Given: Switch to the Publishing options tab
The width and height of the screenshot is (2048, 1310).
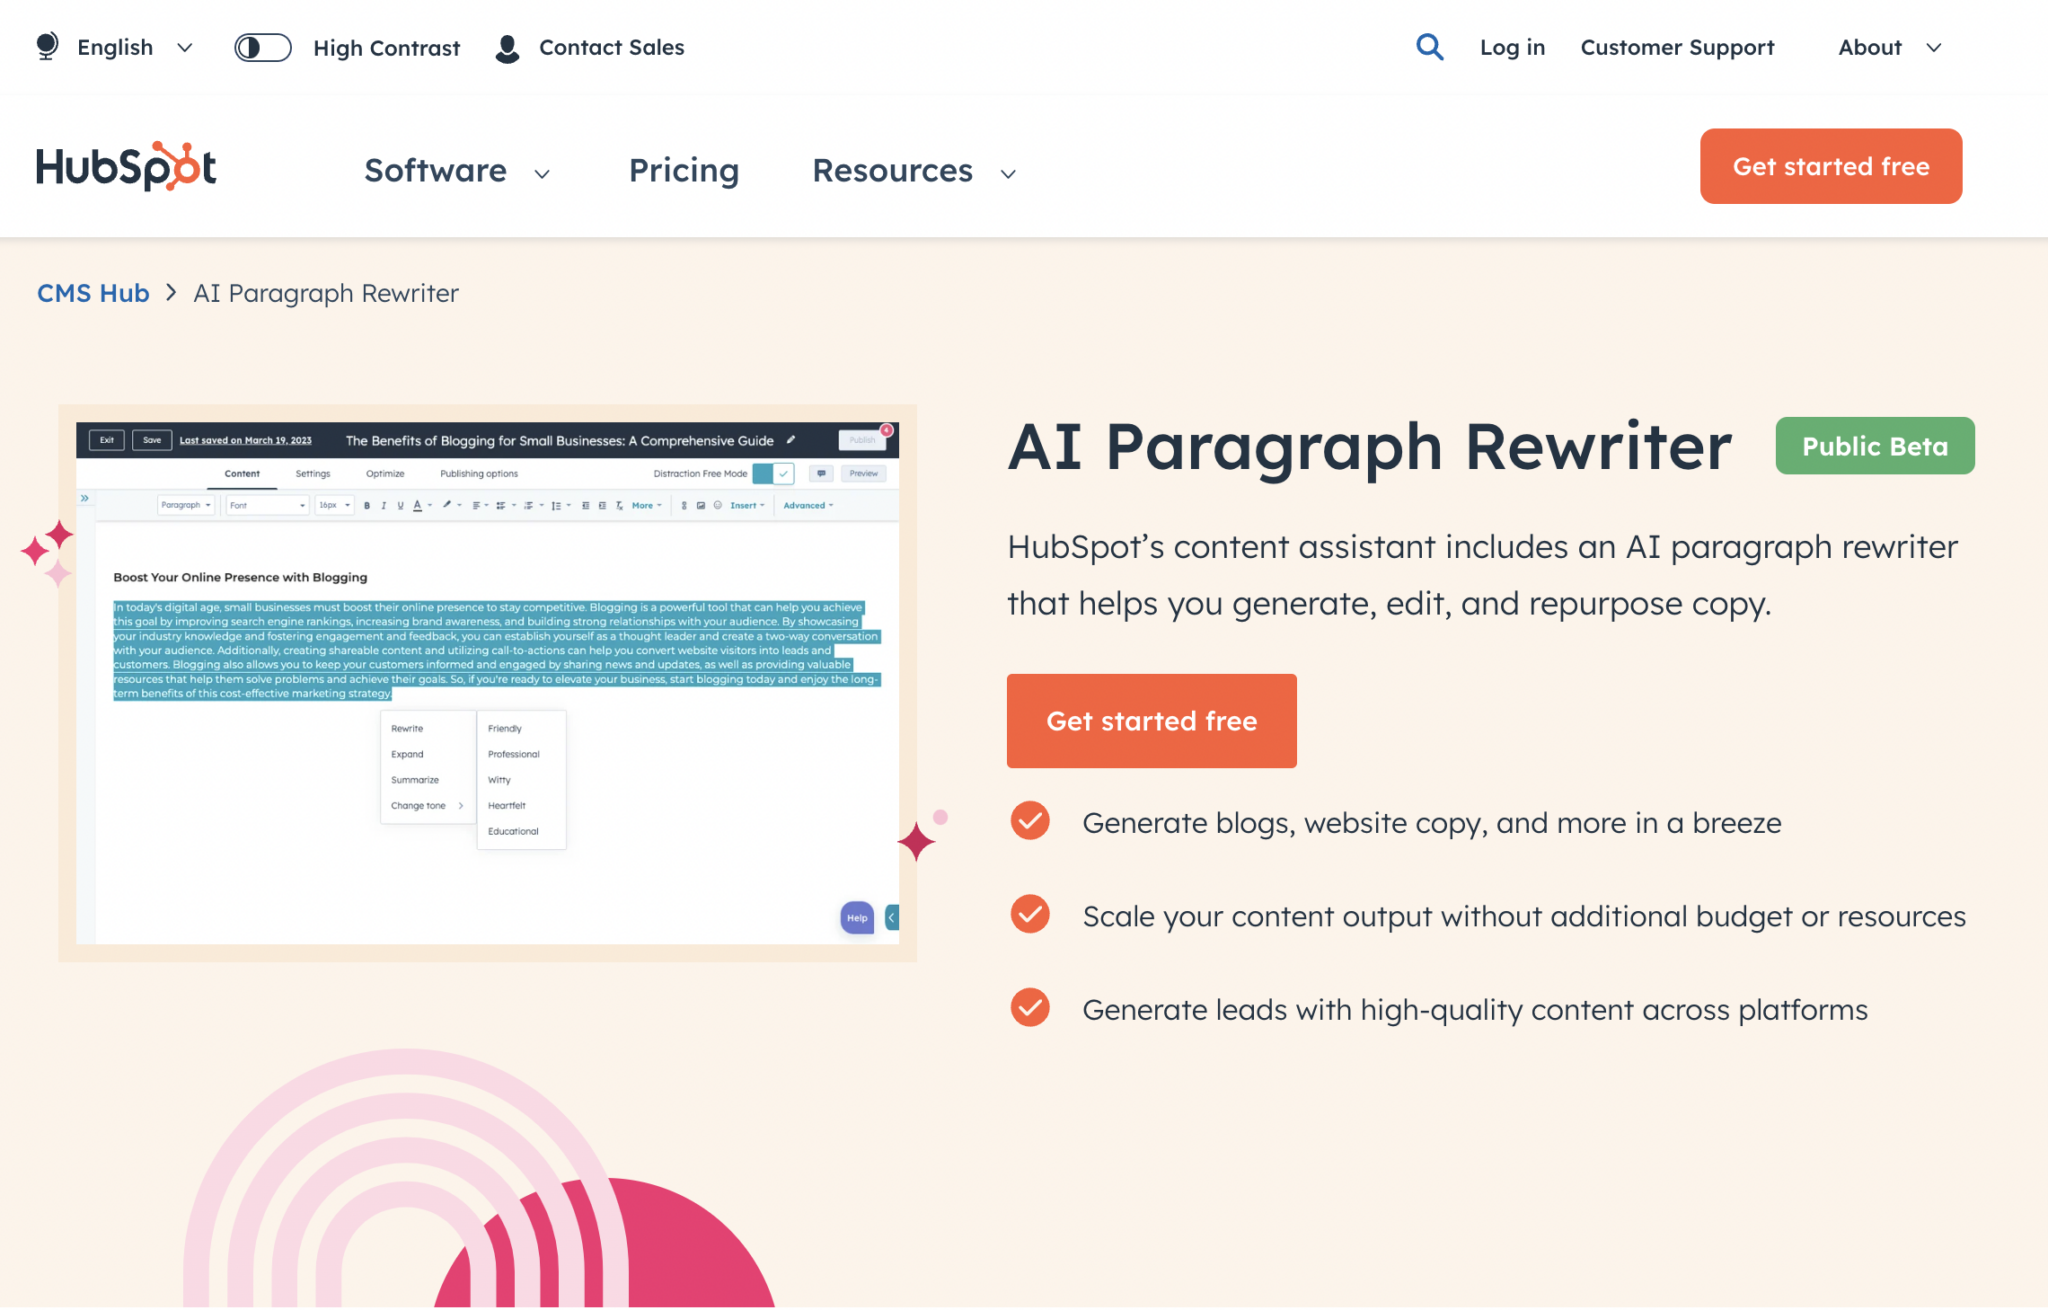Looking at the screenshot, I should [x=478, y=473].
